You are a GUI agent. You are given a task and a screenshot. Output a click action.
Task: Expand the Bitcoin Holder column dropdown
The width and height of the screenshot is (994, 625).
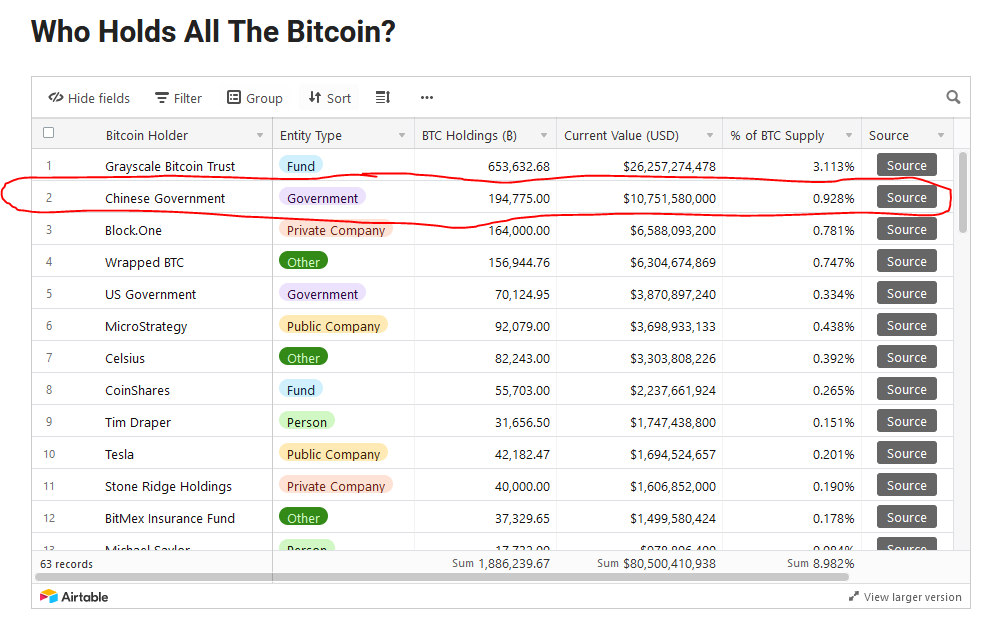pos(260,136)
